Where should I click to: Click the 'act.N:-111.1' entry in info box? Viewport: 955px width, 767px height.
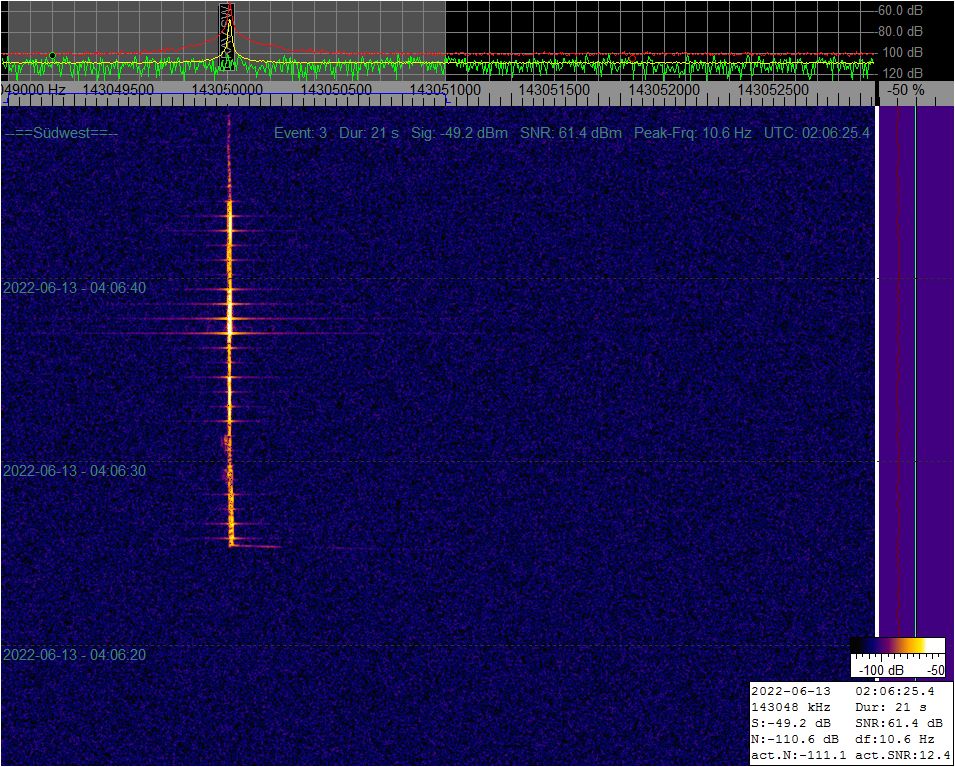(x=798, y=756)
